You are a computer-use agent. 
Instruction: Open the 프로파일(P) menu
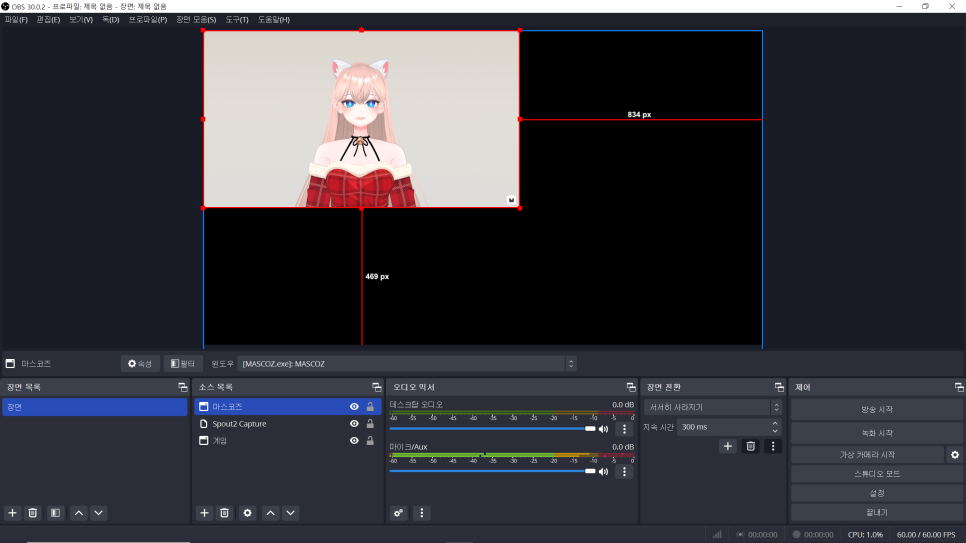(x=148, y=20)
